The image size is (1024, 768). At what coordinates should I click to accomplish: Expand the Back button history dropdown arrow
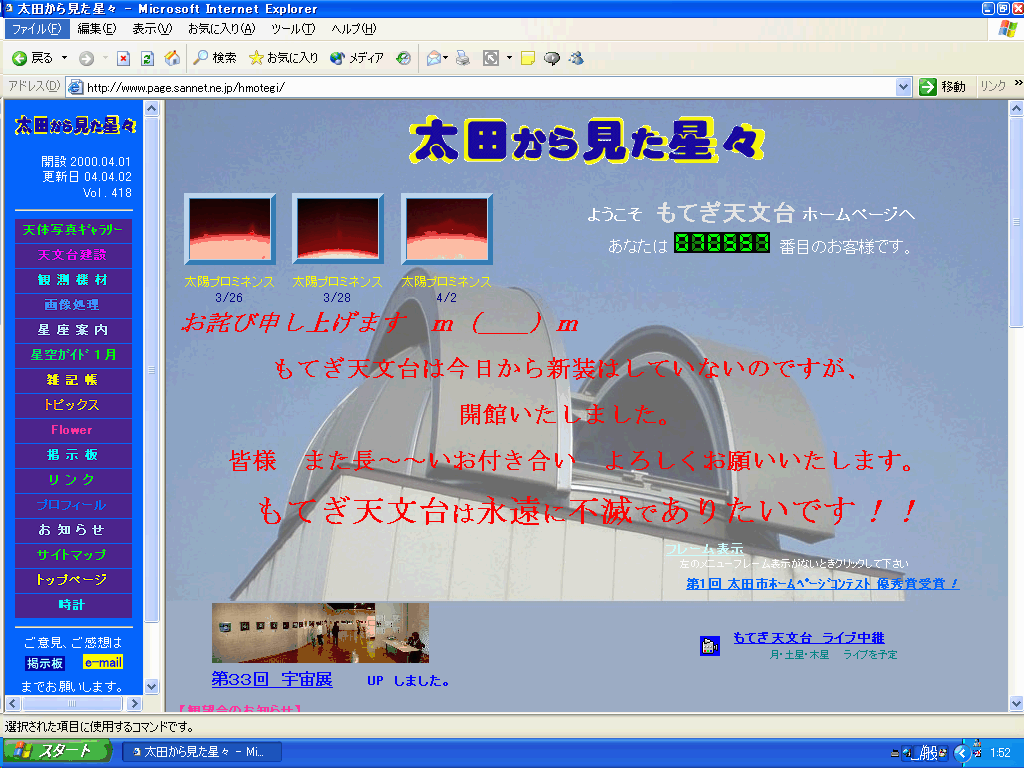(x=65, y=58)
